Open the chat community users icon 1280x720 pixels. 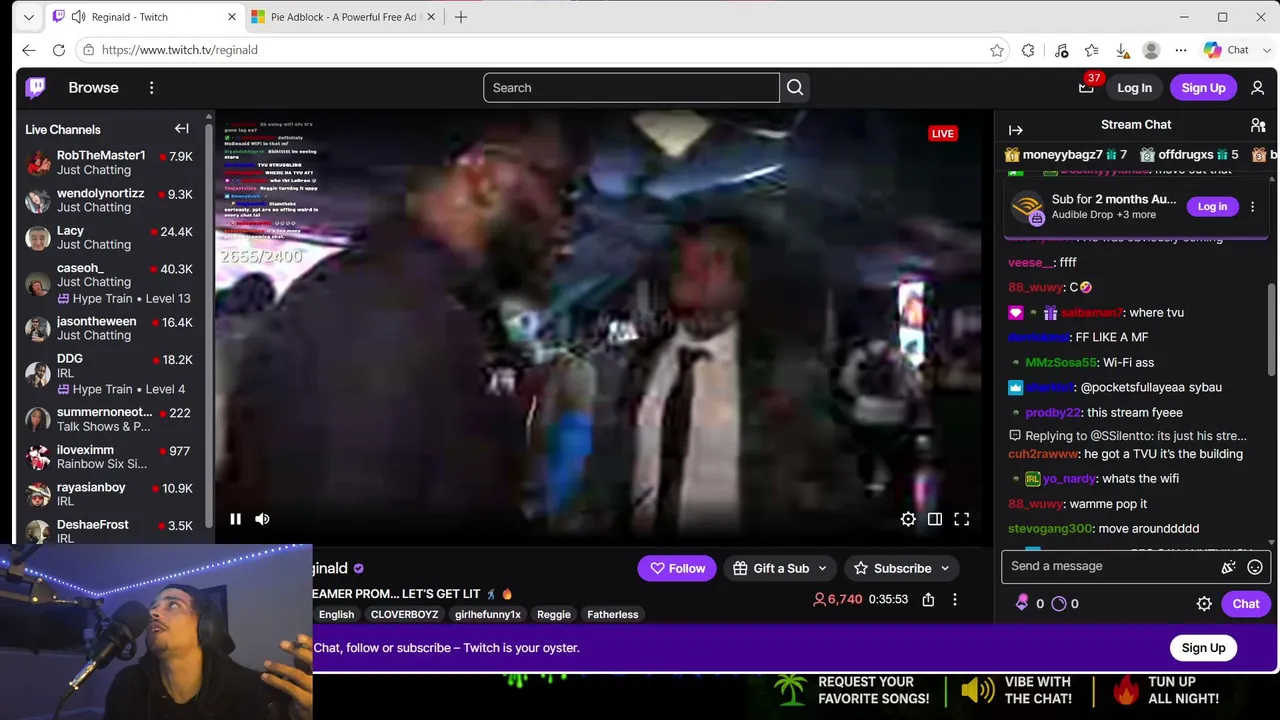click(1258, 125)
